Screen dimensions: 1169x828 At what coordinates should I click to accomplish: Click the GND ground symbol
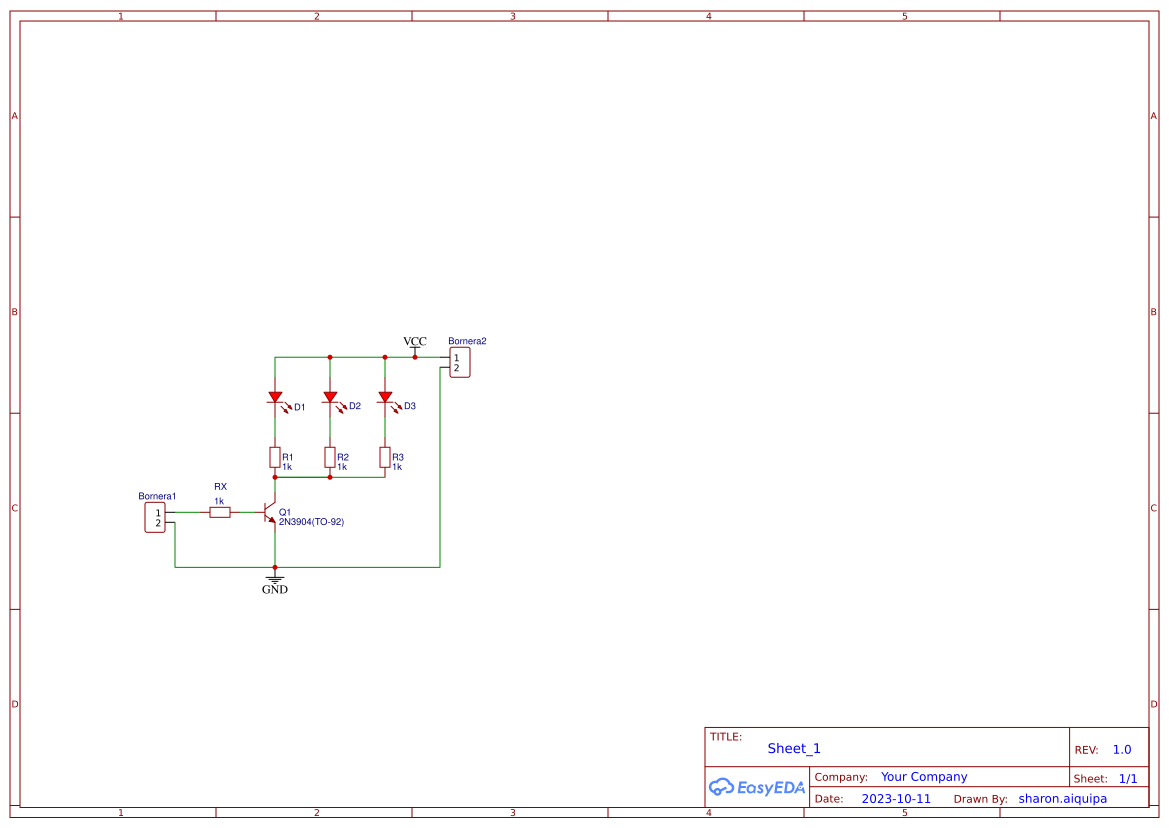click(275, 577)
